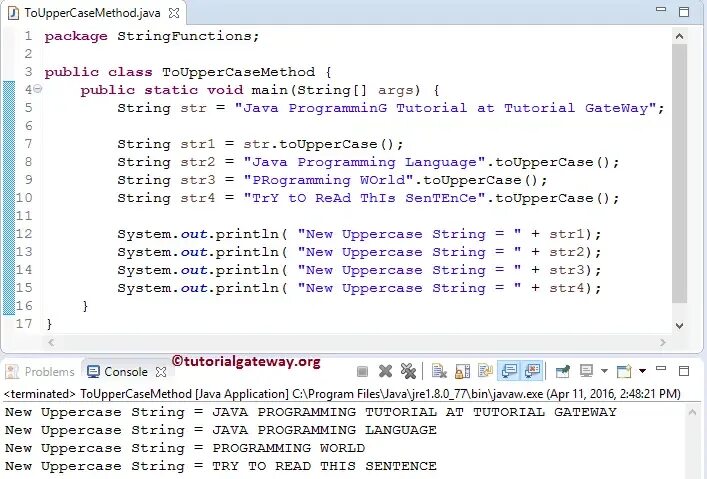Viewport: 707px width, 479px height.
Task: Click 'str2' in the println on line 13
Action: point(567,252)
